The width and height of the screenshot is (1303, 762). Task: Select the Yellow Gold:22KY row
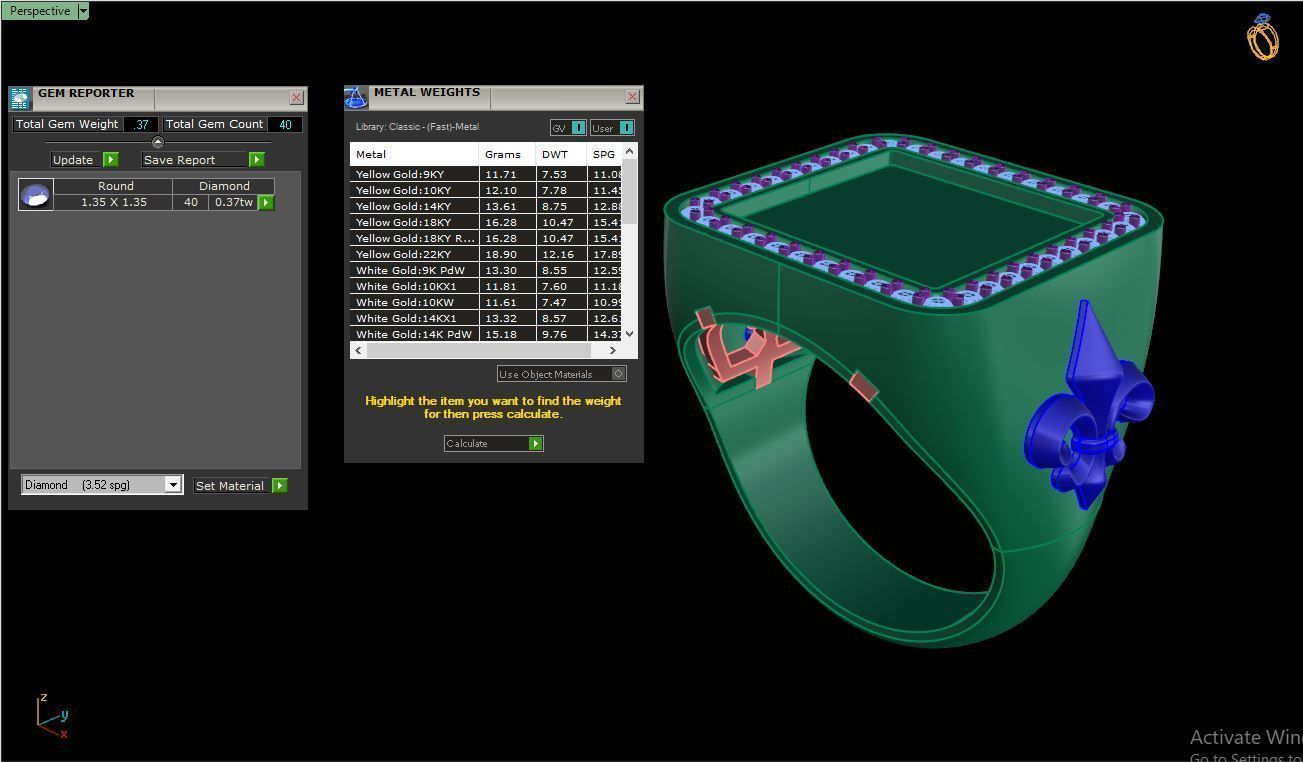tap(486, 254)
